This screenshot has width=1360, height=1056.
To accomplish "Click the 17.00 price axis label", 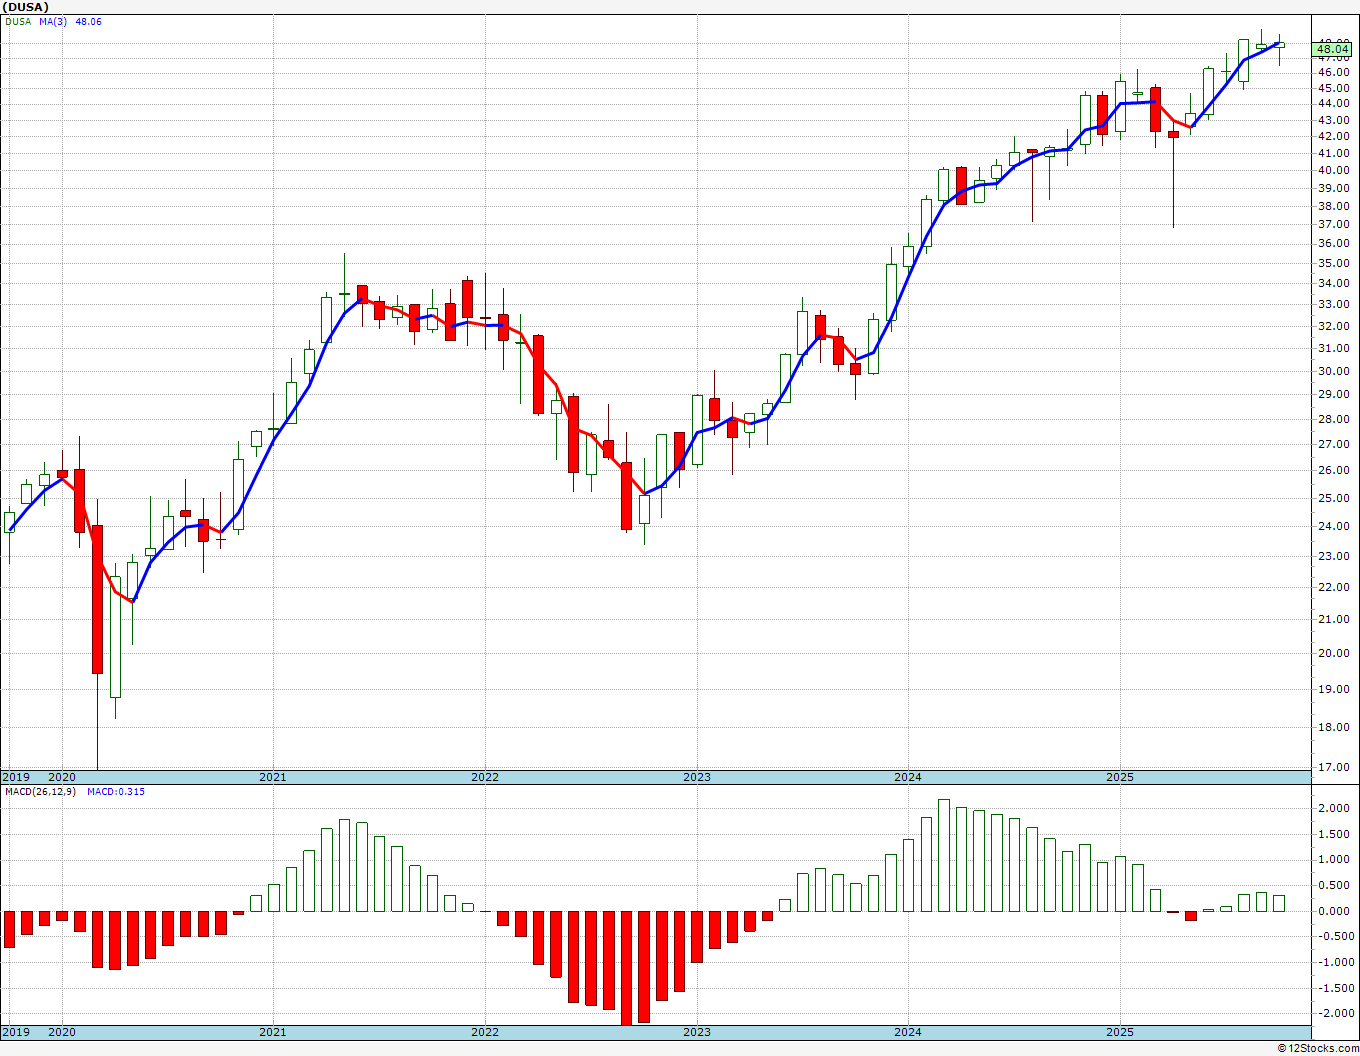I will [1334, 767].
